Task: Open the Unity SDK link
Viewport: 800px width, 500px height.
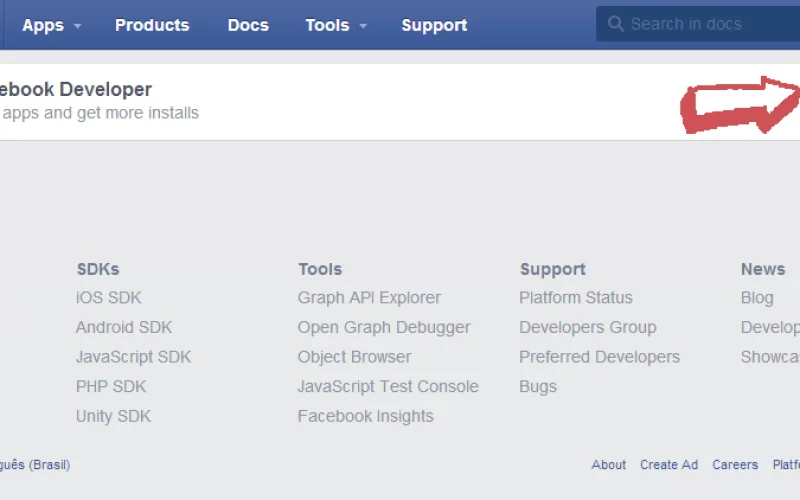Action: [x=113, y=416]
